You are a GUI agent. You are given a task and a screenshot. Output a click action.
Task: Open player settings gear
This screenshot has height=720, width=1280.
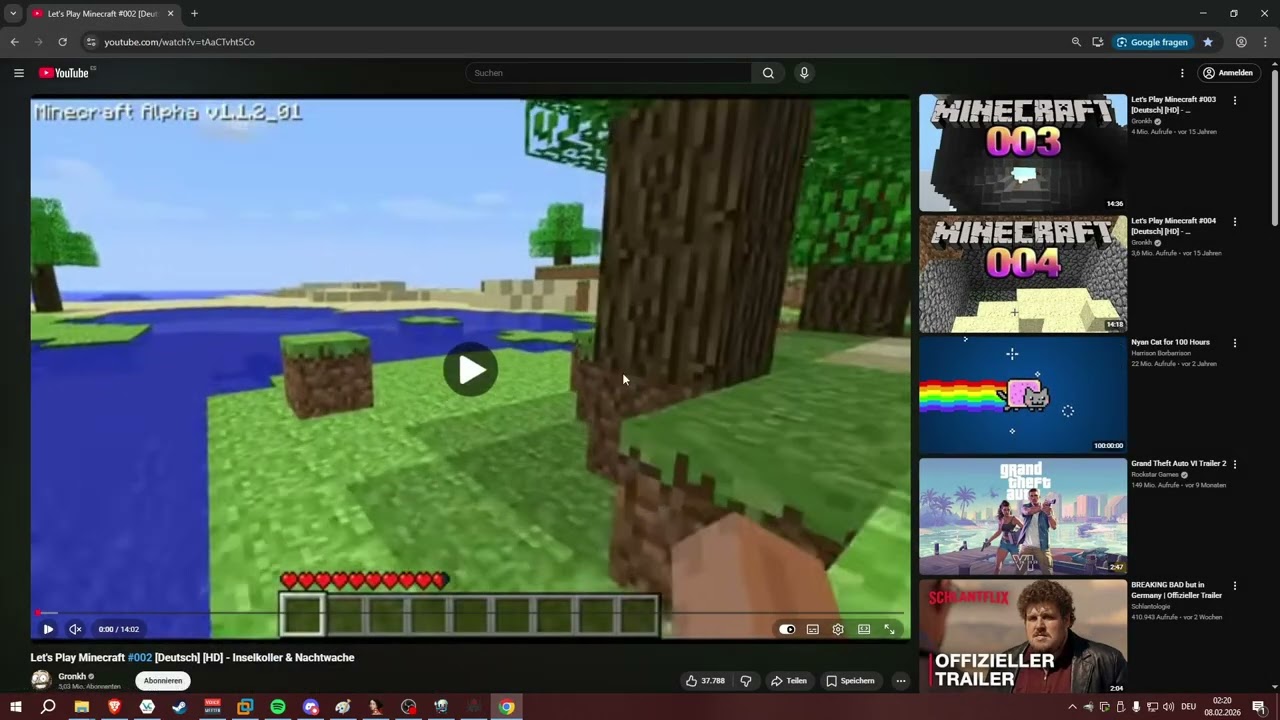click(838, 629)
